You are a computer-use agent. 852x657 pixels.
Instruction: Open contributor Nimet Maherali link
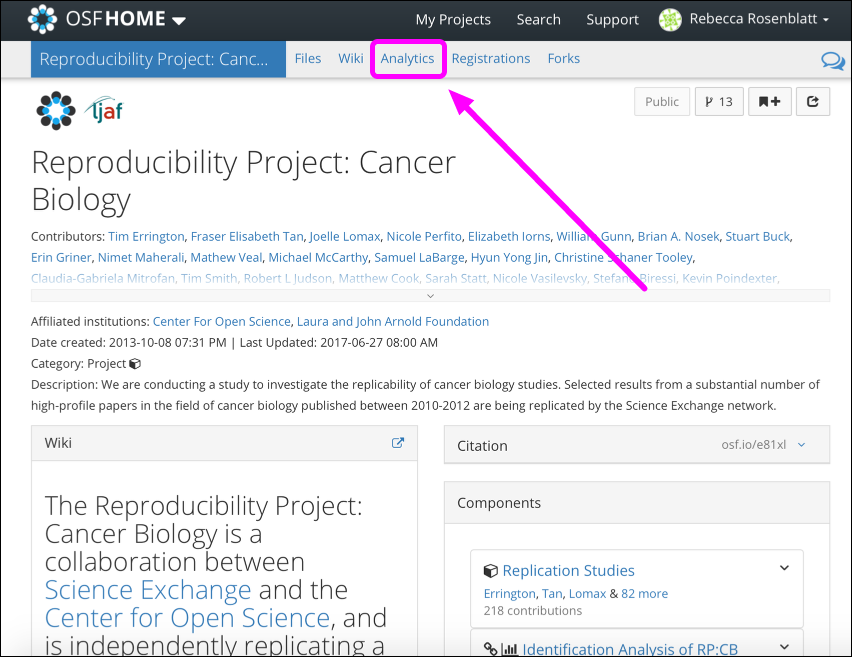pos(141,258)
